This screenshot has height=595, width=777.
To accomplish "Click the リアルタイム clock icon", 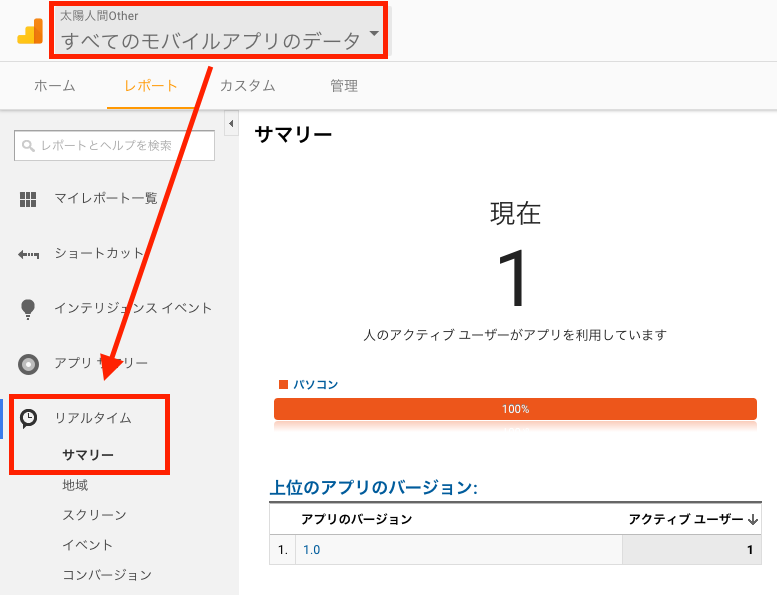I will point(28,419).
